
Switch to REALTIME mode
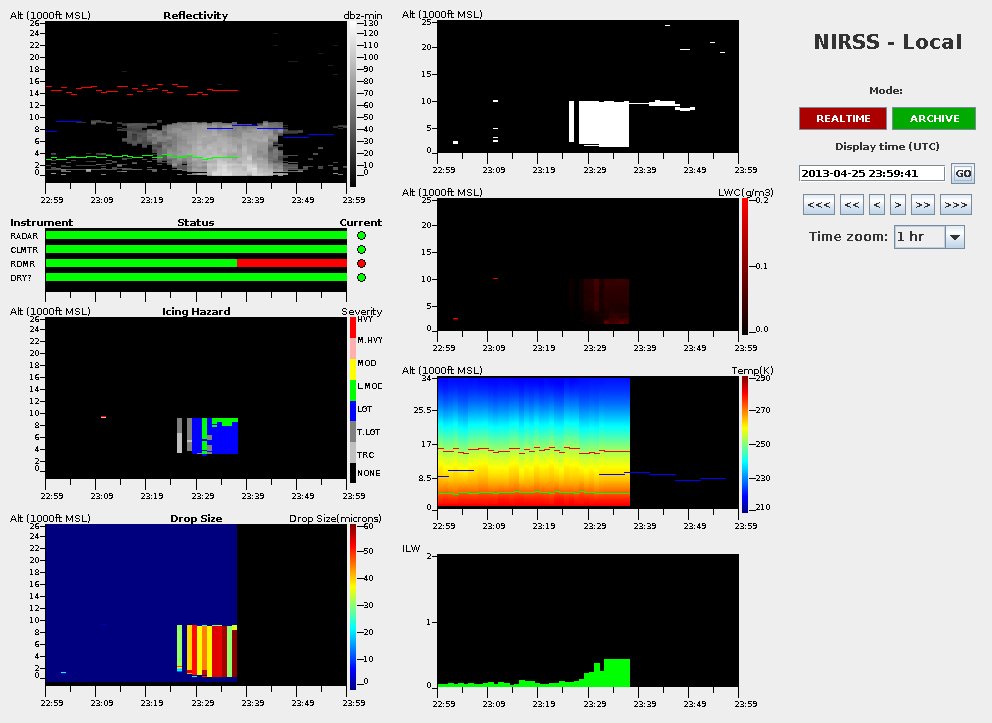(x=842, y=119)
